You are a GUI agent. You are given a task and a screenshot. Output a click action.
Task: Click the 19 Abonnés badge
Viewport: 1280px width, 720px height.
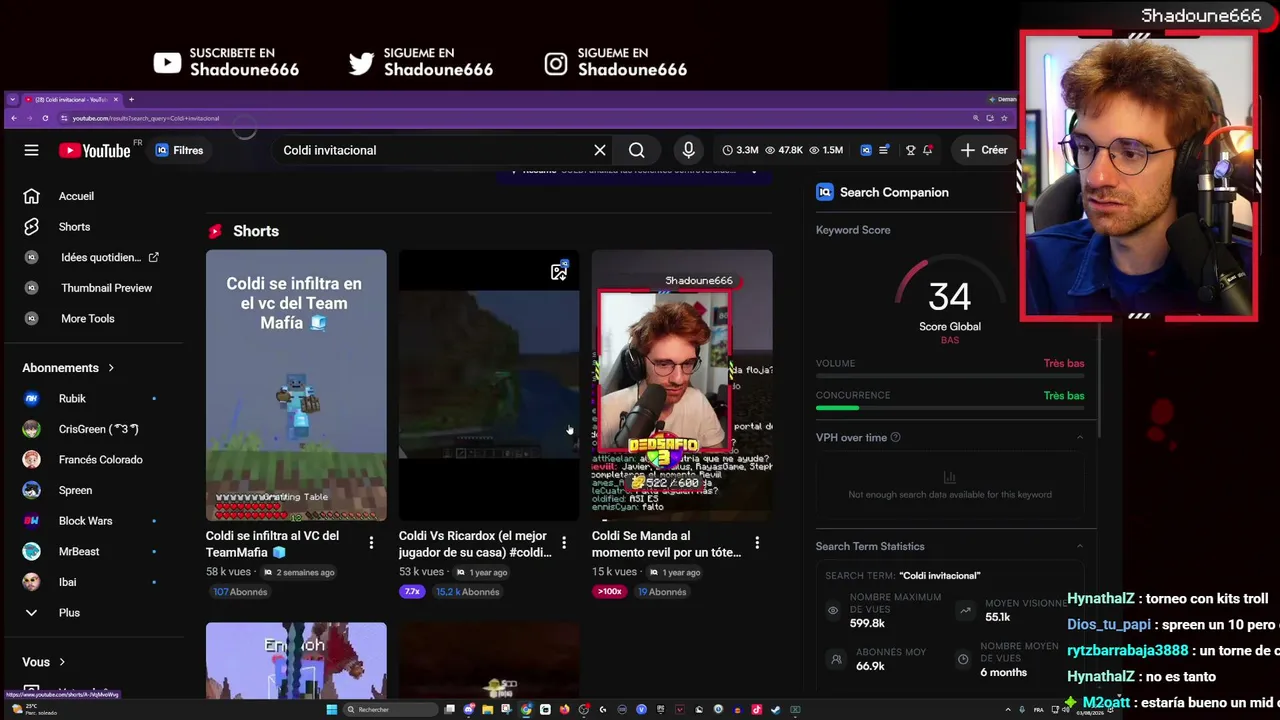coord(662,592)
